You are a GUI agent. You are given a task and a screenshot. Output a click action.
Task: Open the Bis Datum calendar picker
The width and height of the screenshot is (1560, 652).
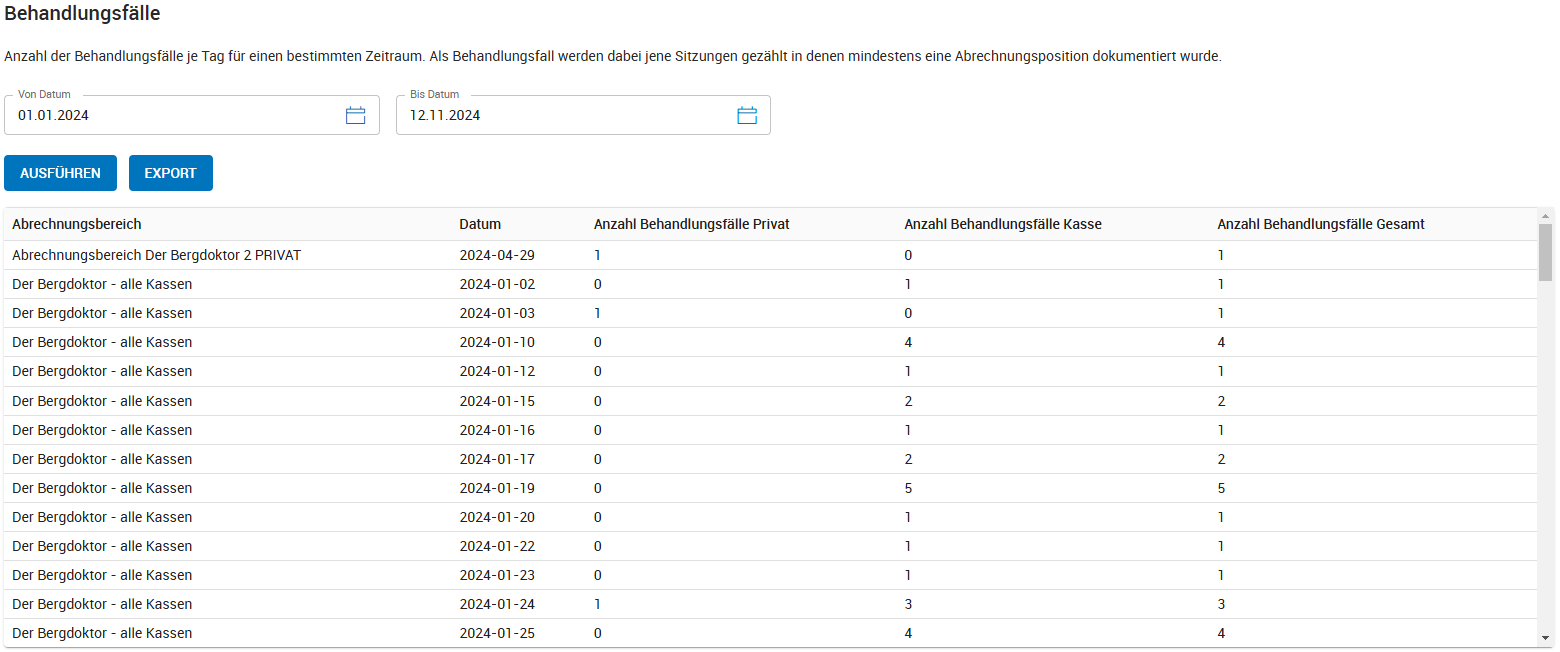pyautogui.click(x=747, y=115)
